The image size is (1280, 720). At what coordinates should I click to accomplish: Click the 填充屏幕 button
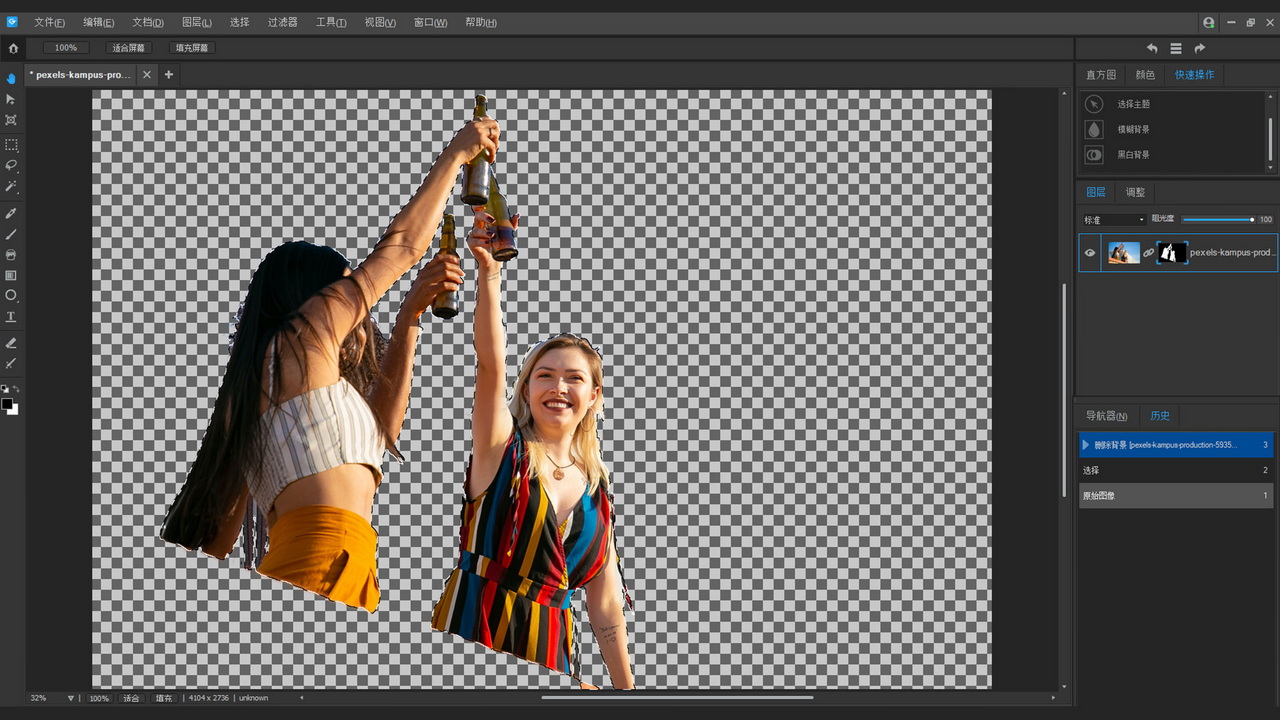coord(192,48)
